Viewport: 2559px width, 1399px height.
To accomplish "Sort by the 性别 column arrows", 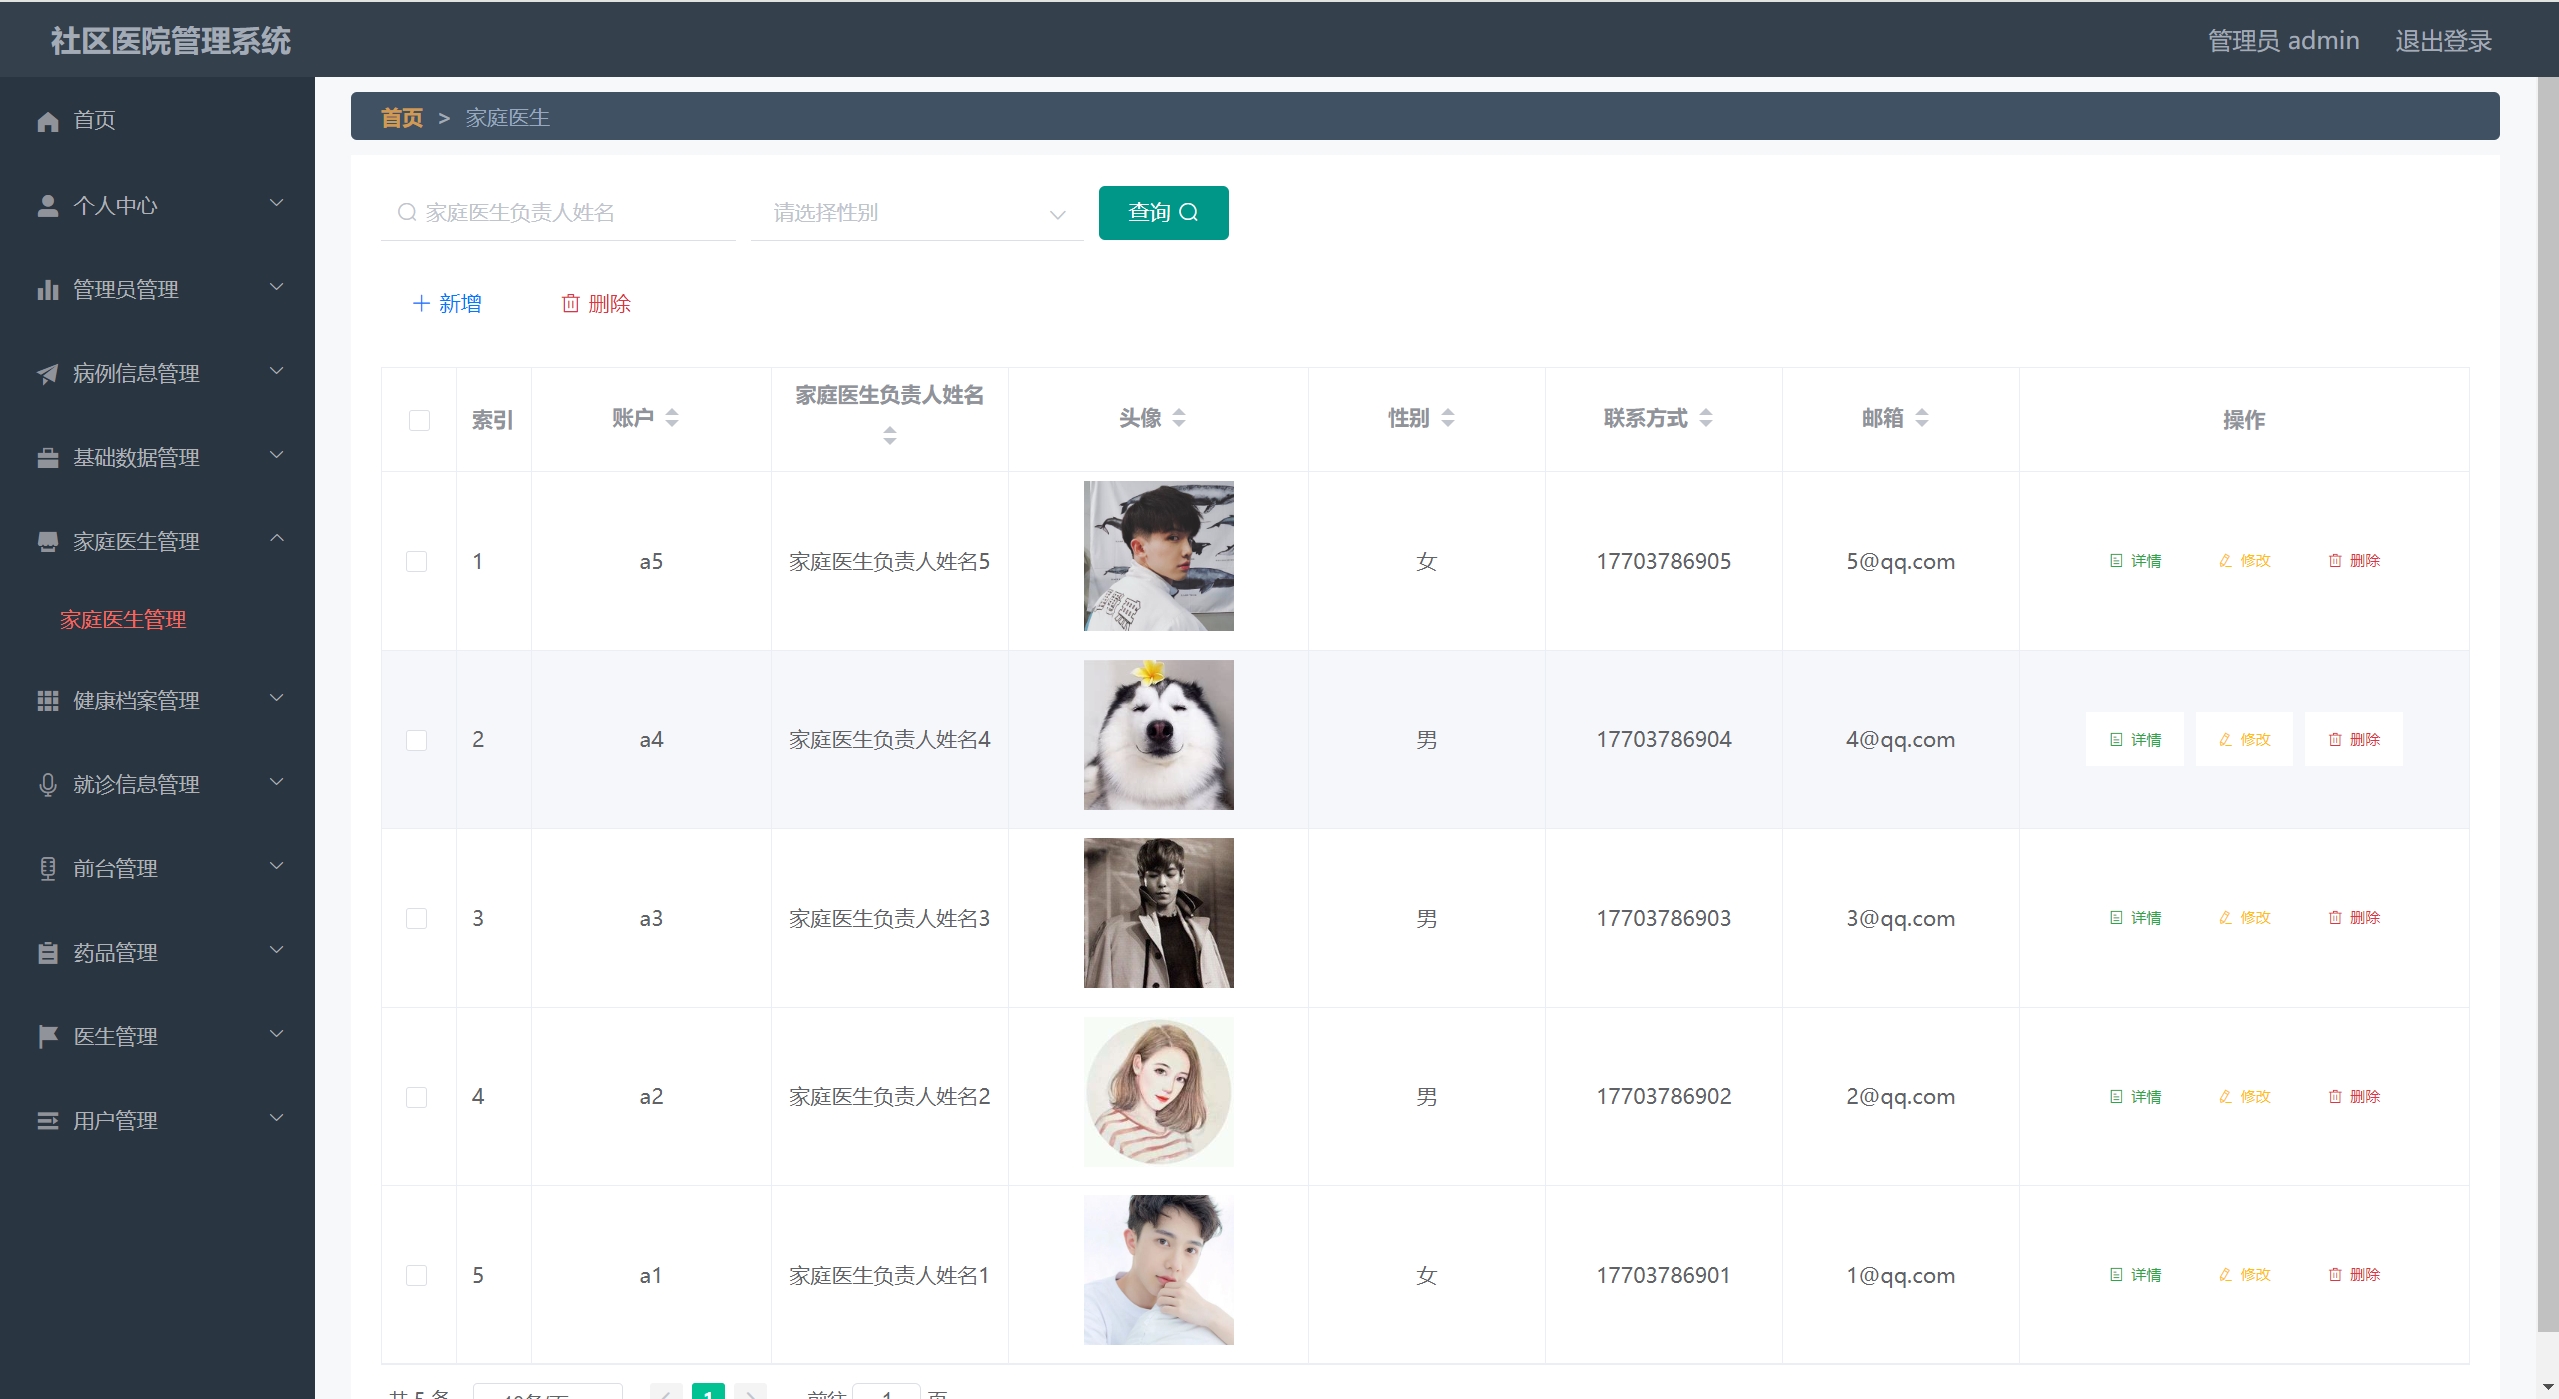I will pos(1448,418).
